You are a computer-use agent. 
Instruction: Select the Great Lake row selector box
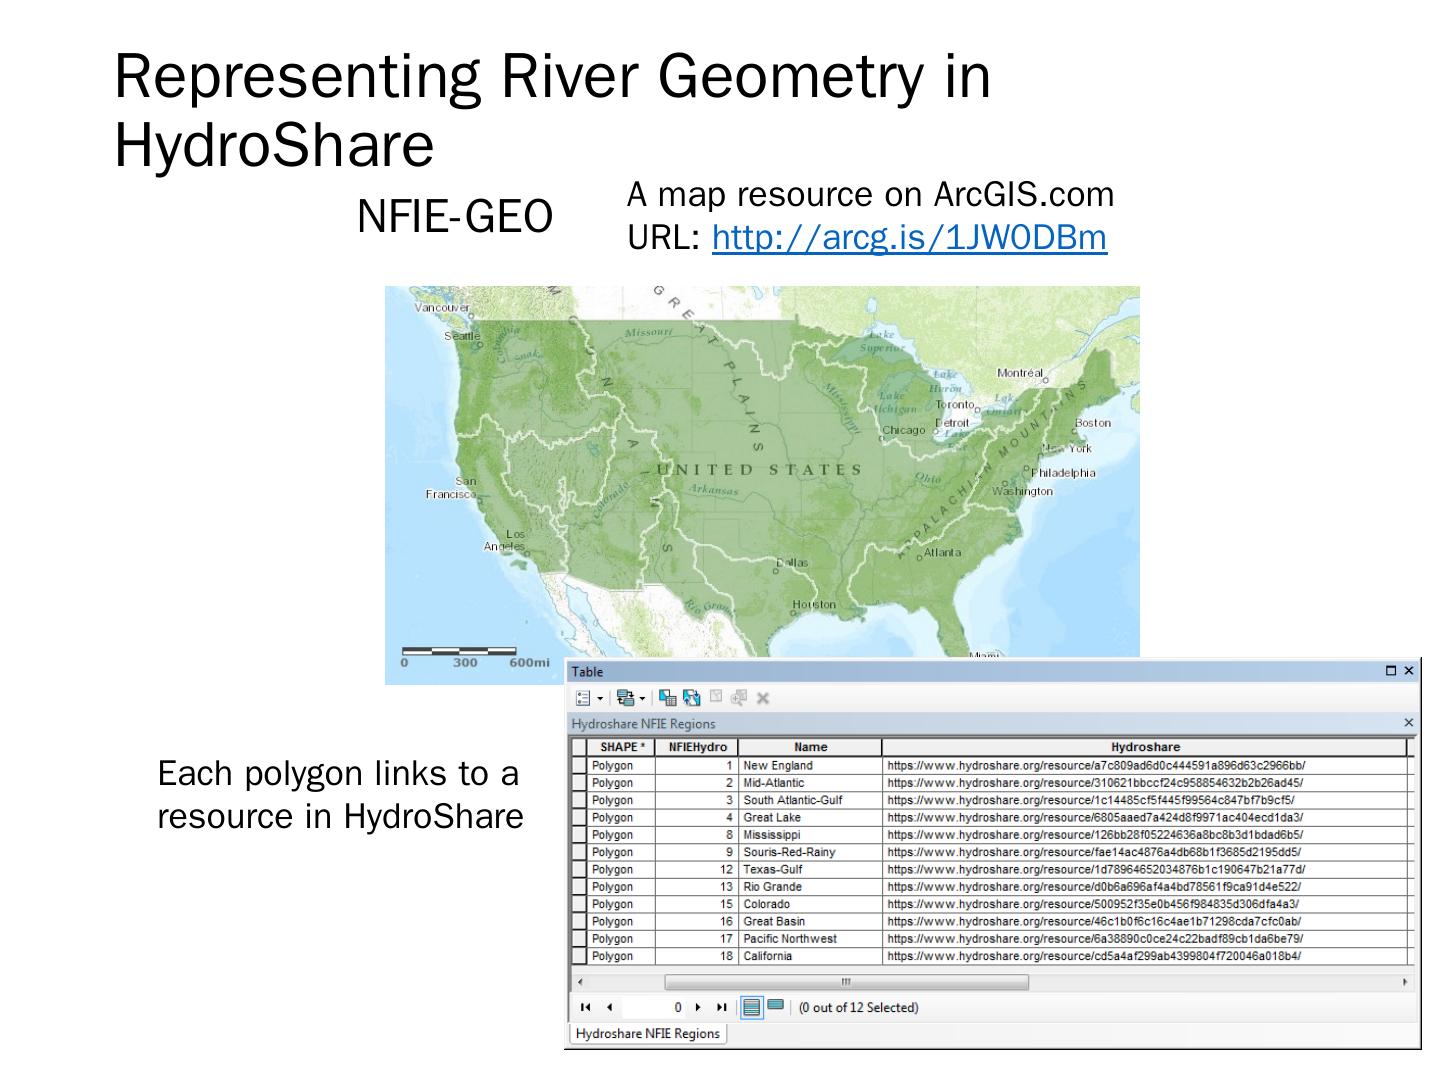(580, 818)
